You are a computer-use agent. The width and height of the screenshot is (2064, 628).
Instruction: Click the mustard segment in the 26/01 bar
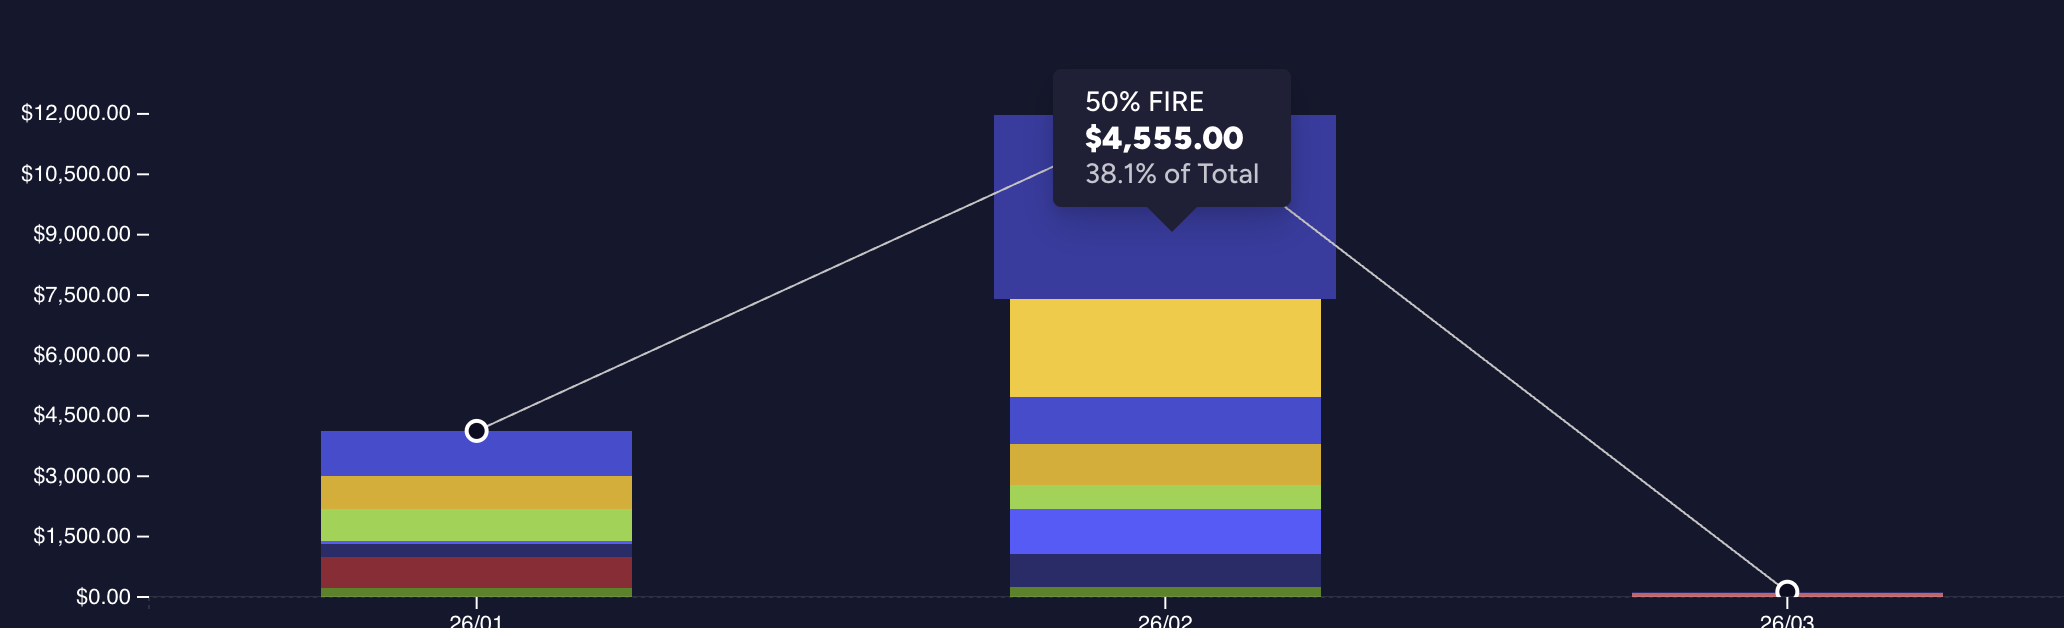476,492
